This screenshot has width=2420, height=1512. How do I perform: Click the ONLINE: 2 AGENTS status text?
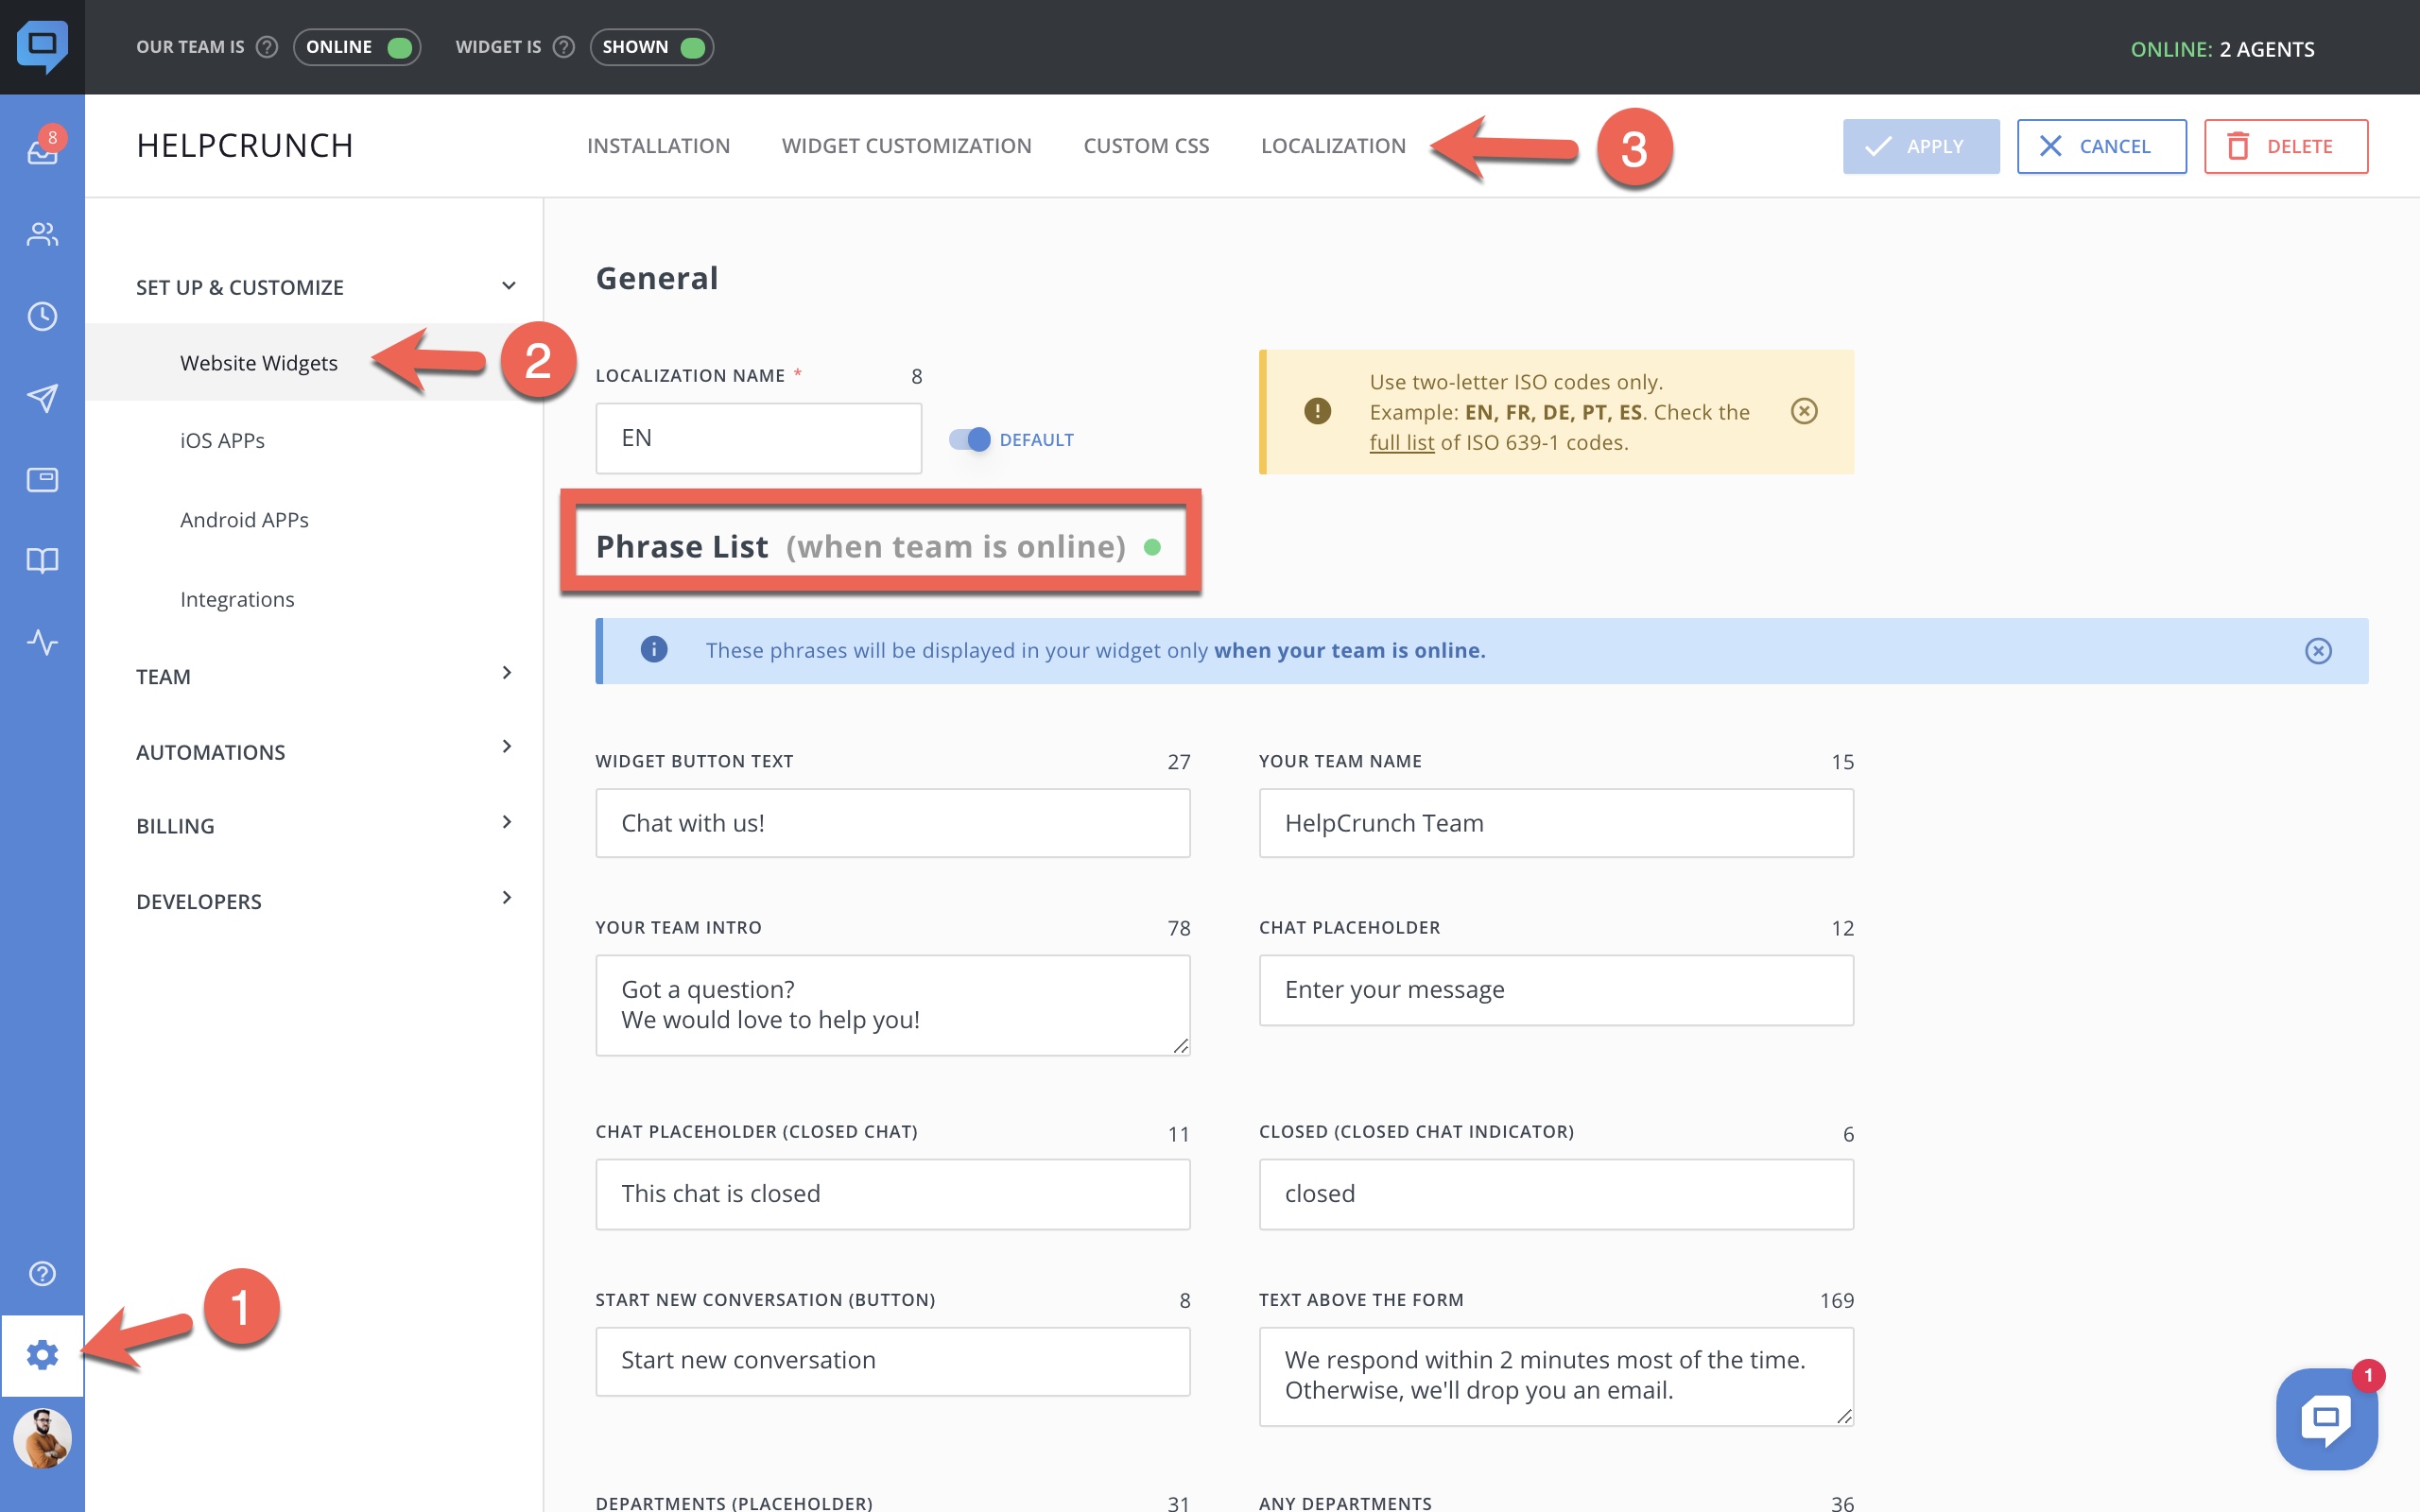[2222, 49]
